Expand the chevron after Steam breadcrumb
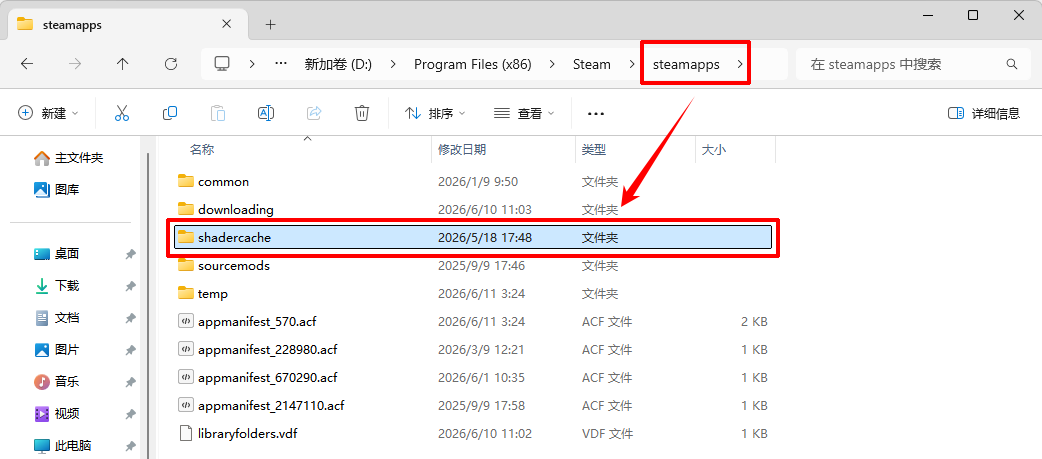The width and height of the screenshot is (1042, 459). 631,64
